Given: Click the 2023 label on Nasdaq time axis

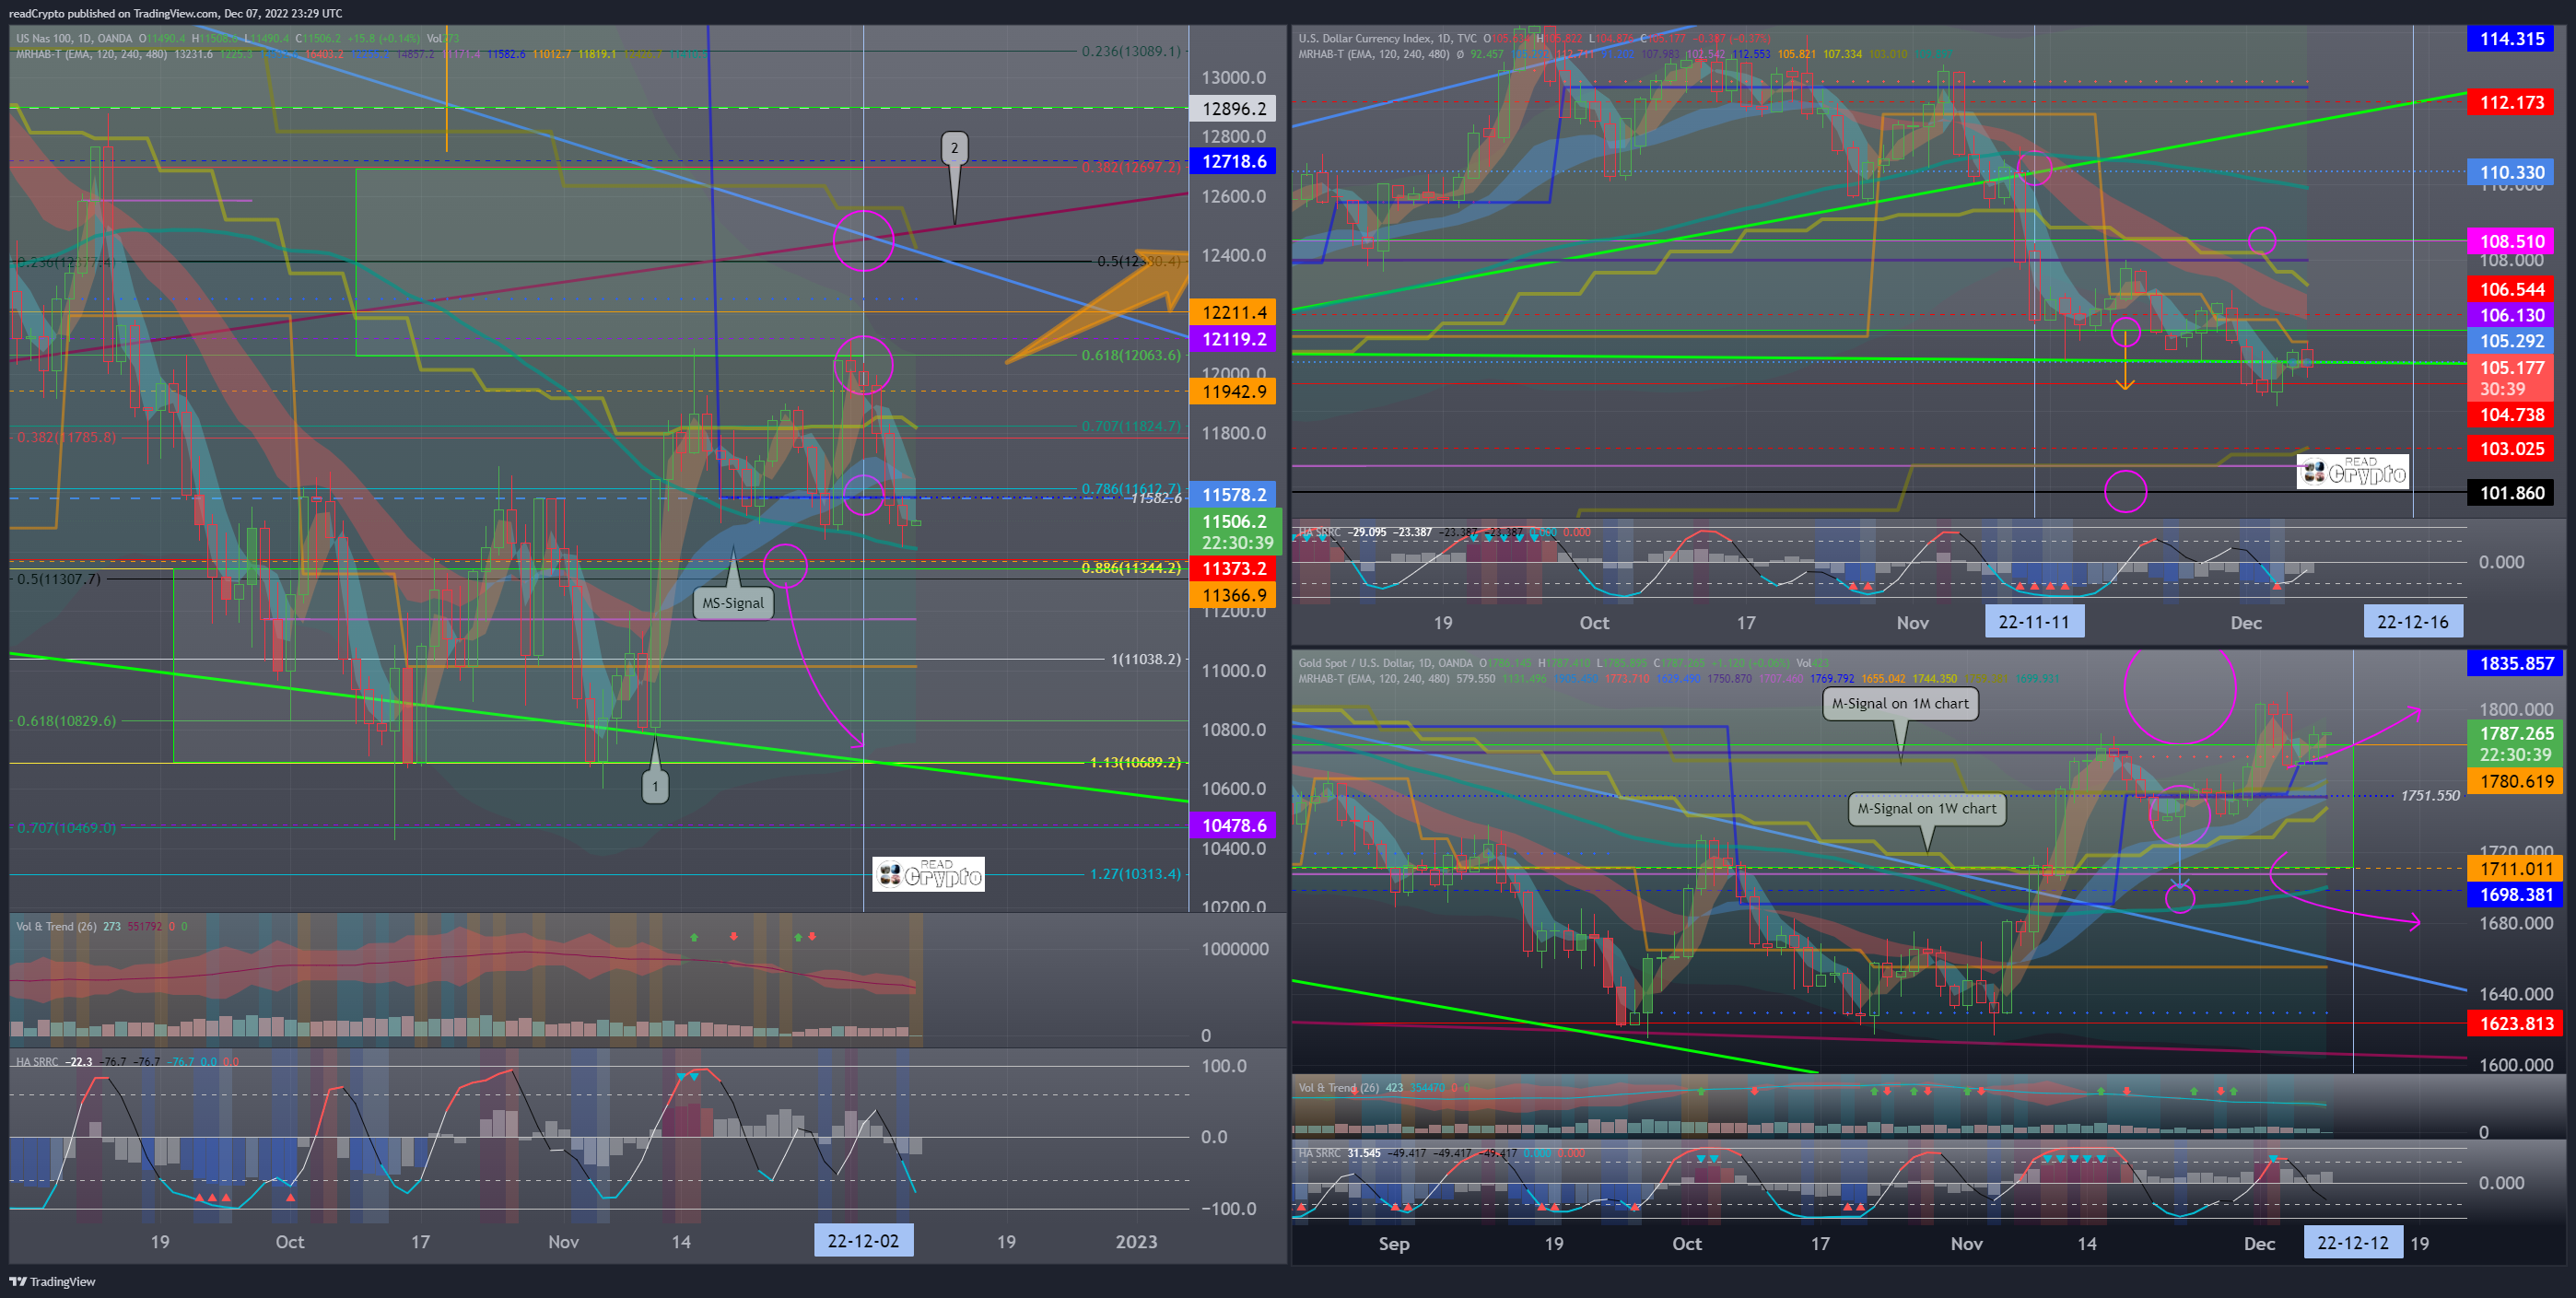Looking at the screenshot, I should point(1136,1241).
